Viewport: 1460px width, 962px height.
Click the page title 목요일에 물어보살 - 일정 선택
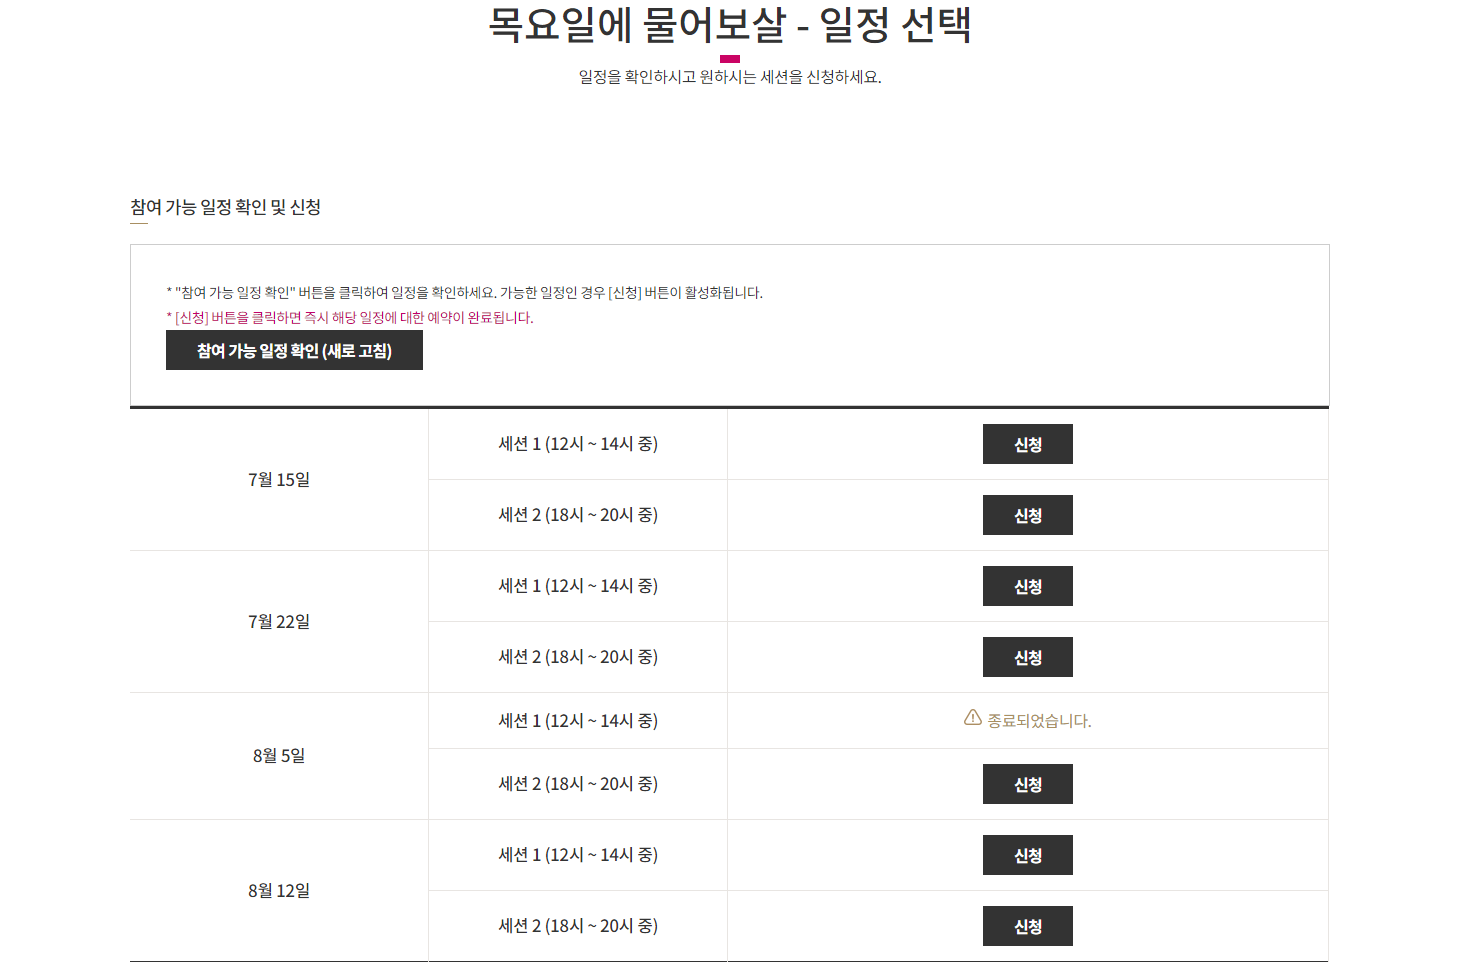click(730, 24)
